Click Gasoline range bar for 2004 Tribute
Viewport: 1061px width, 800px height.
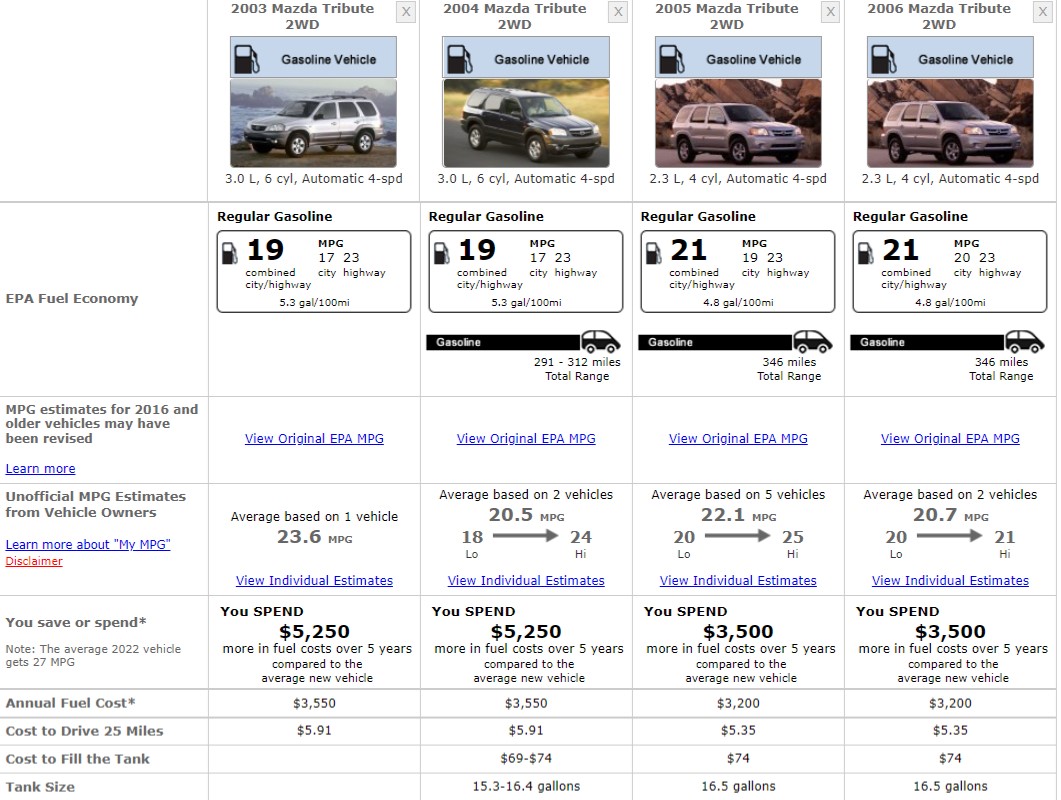point(504,342)
